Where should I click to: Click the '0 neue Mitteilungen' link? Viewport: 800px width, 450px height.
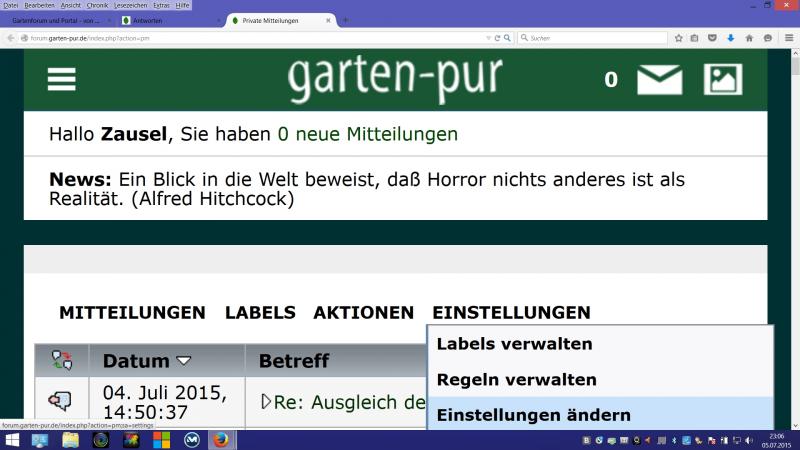point(367,134)
